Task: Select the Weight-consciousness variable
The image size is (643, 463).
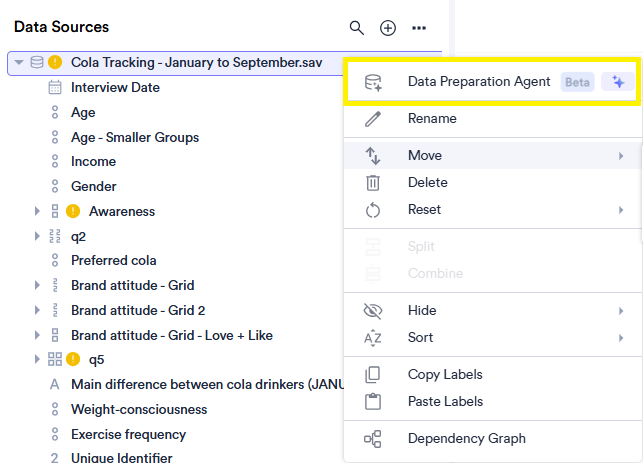Action: 139,410
